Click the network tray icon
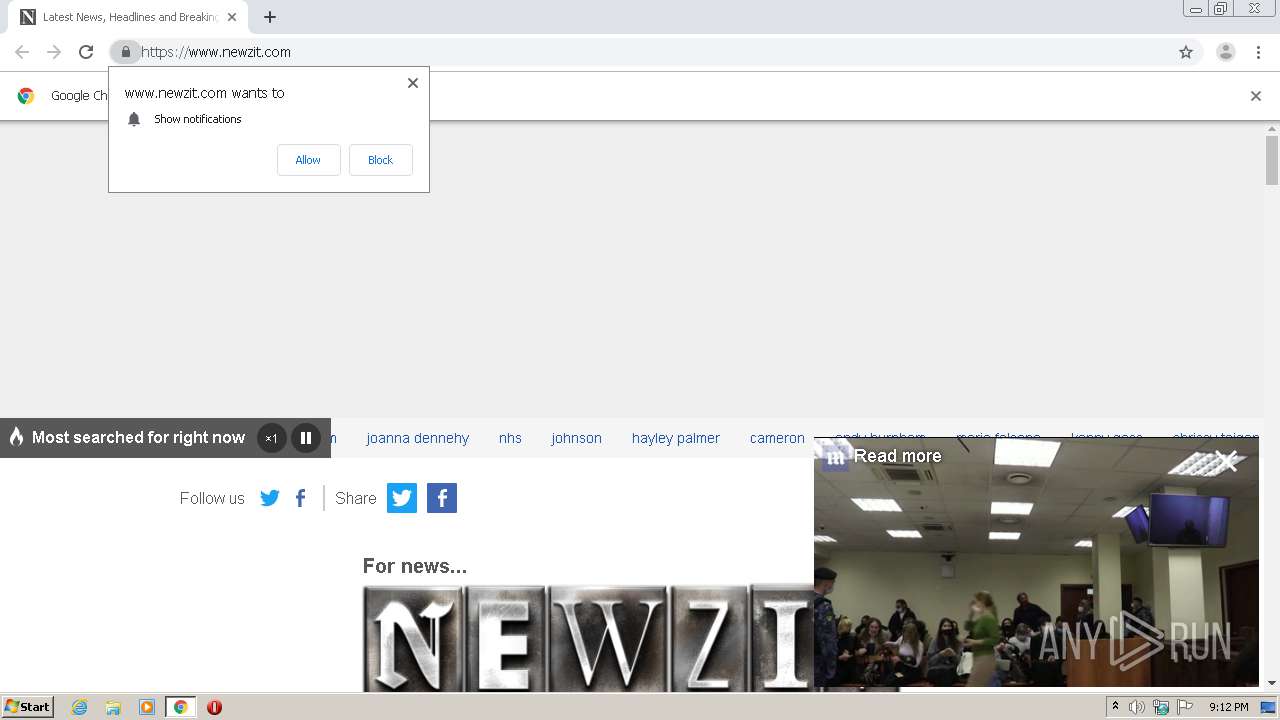Screen dimensions: 1280x720 [1161, 707]
